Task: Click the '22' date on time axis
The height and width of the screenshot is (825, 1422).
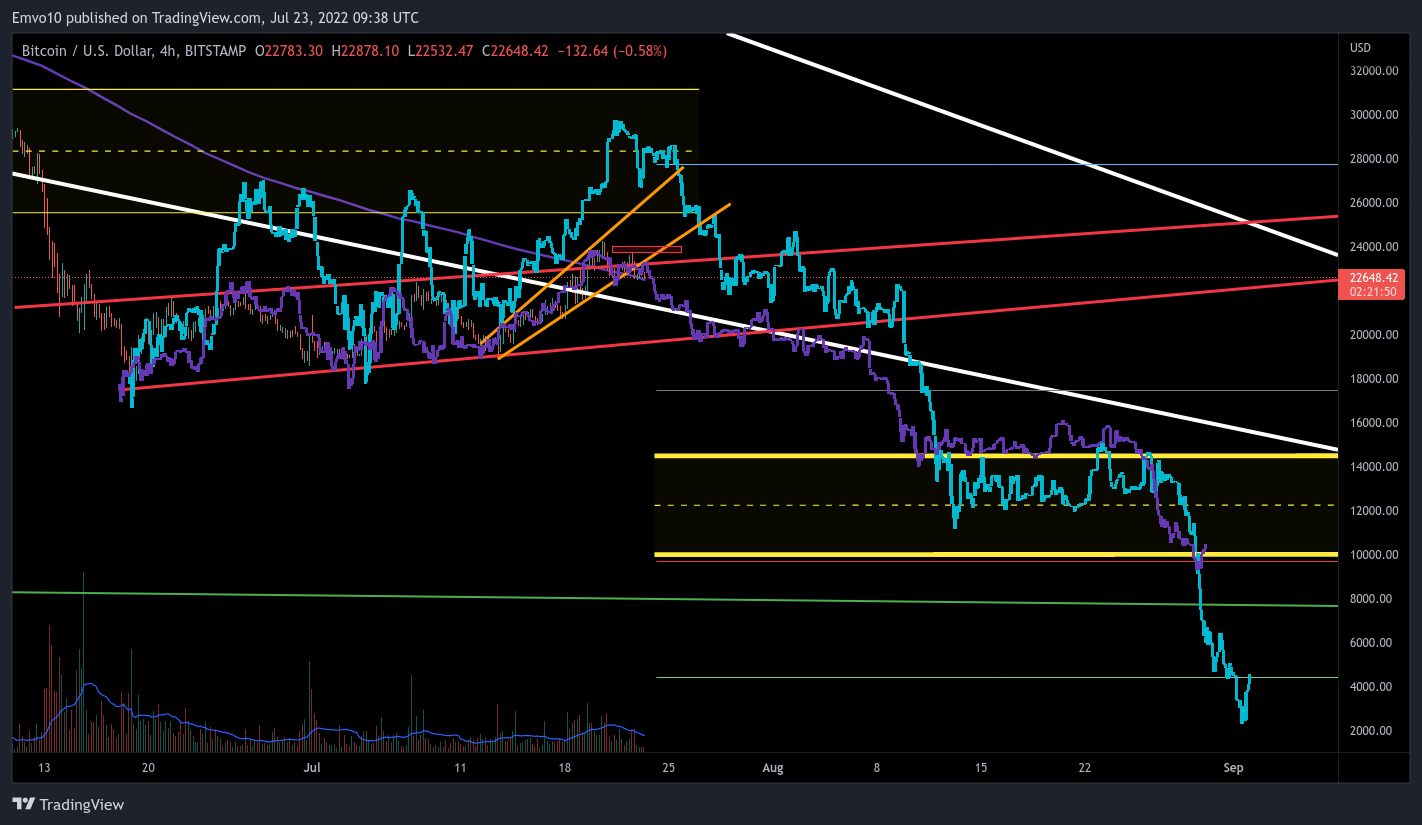Action: coord(1085,768)
